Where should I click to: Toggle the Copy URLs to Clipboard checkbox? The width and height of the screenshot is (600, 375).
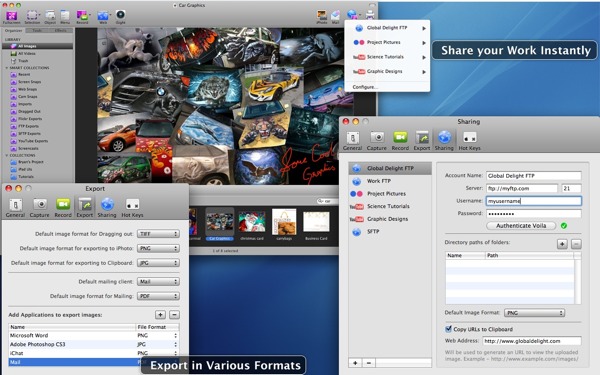click(x=448, y=329)
